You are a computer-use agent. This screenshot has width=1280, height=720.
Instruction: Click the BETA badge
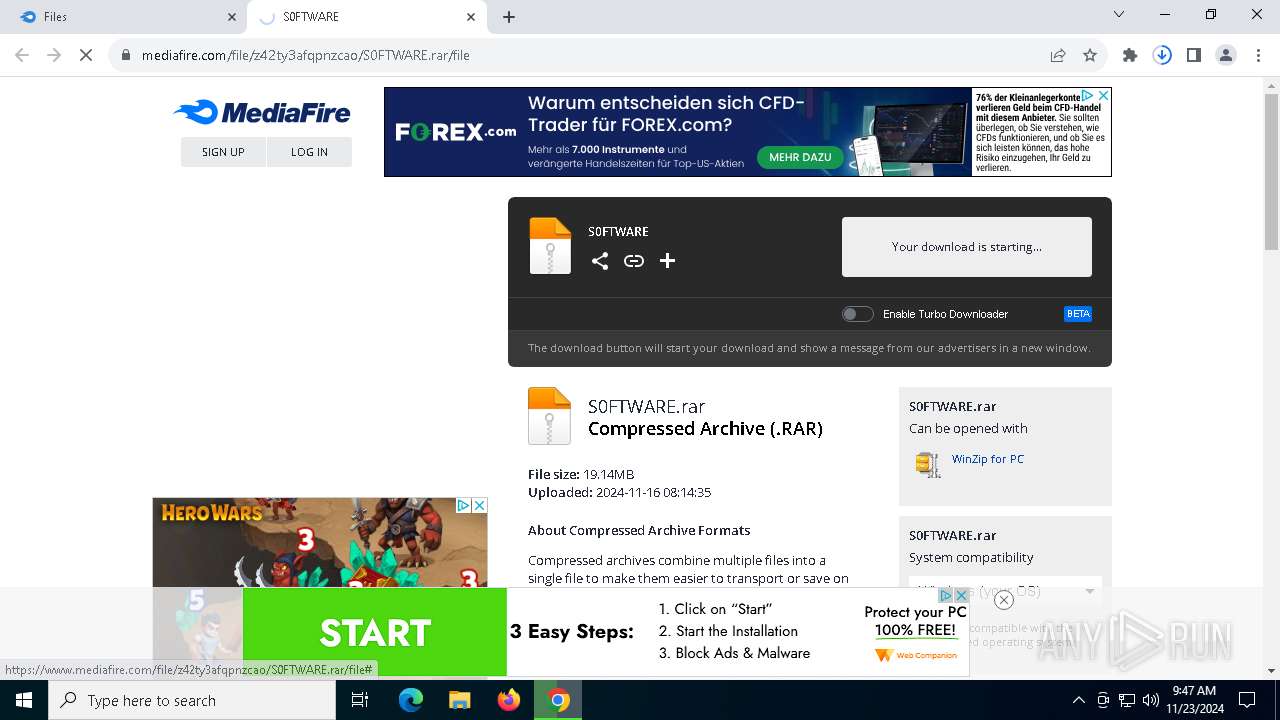tap(1078, 314)
